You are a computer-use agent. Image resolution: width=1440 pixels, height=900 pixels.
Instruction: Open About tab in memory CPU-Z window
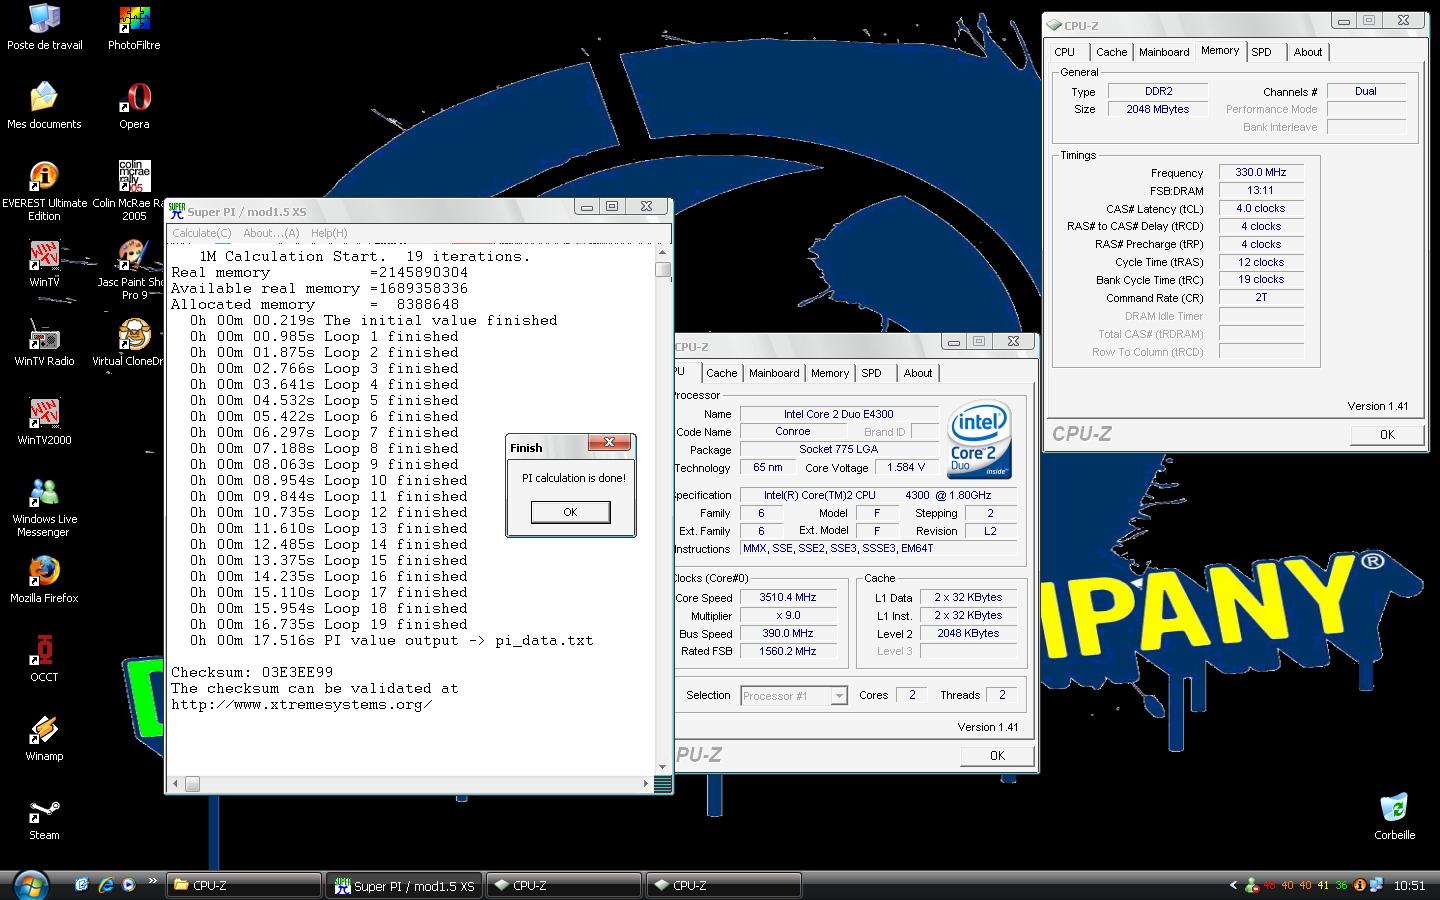tap(1308, 52)
